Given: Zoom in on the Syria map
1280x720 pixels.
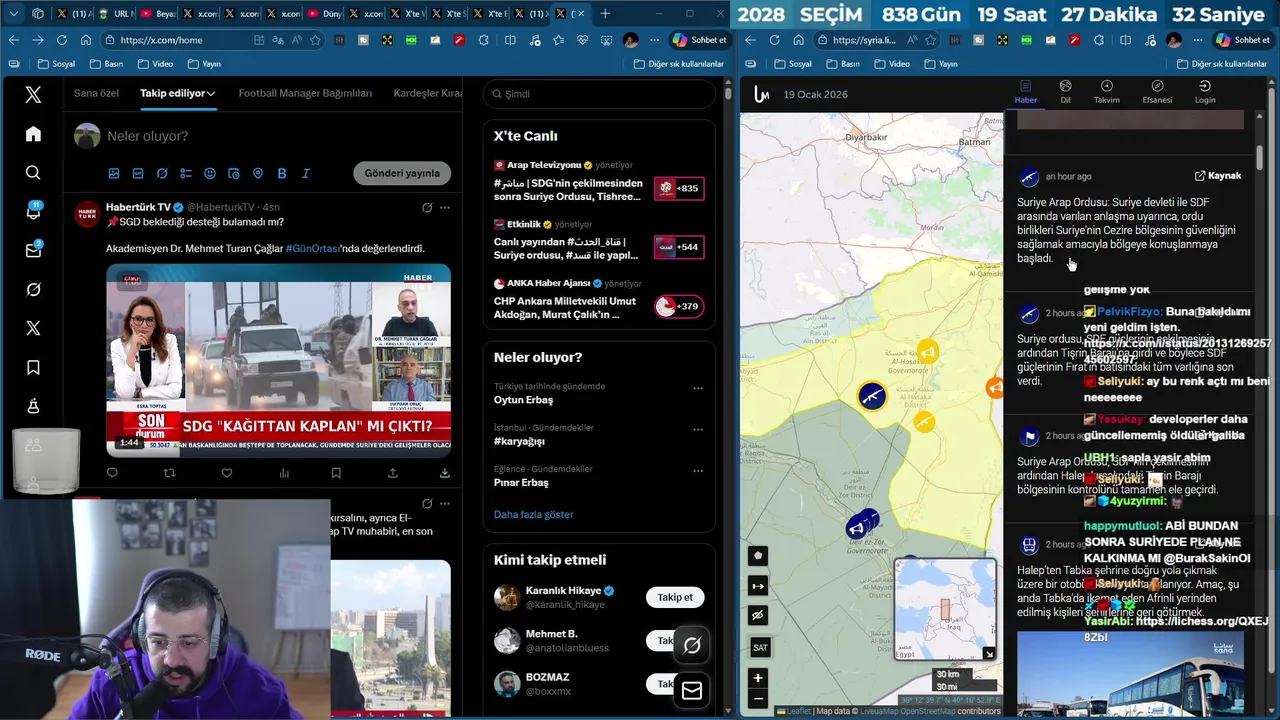Looking at the screenshot, I should click(x=758, y=678).
